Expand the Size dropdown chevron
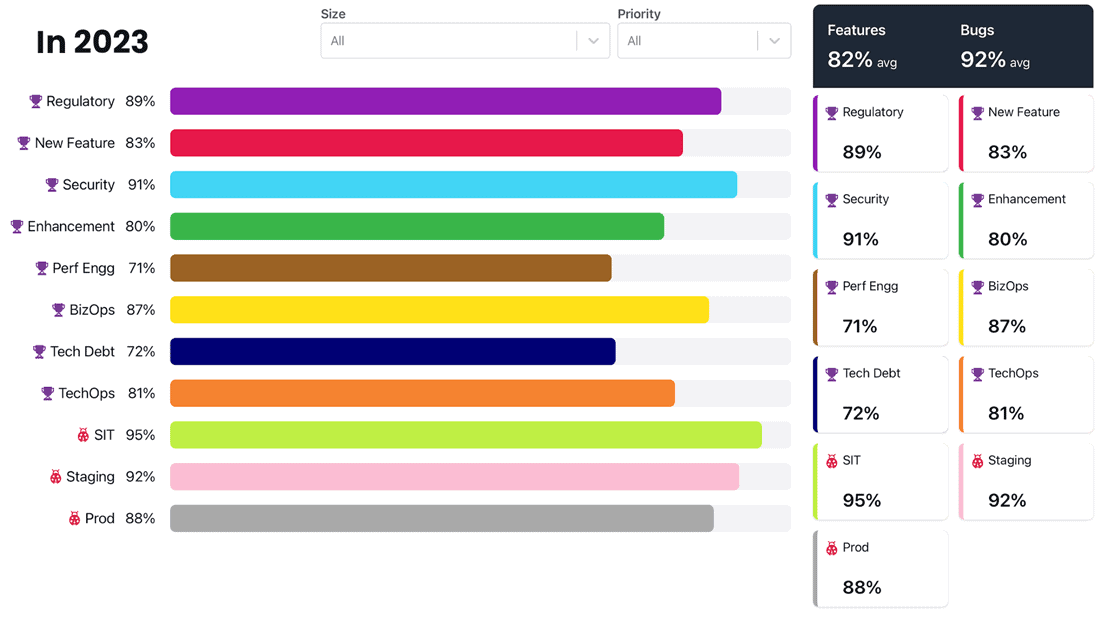This screenshot has width=1100, height=619. 593,41
